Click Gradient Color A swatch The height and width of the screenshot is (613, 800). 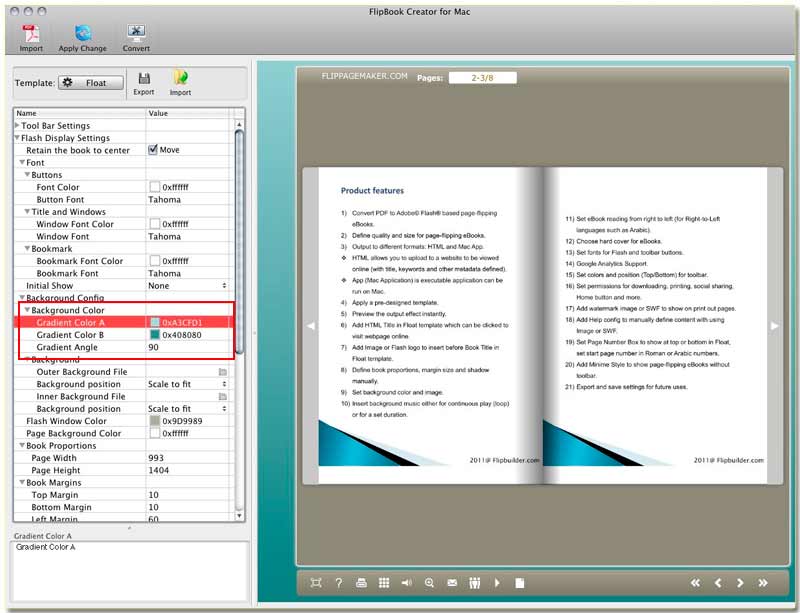pyautogui.click(x=155, y=323)
